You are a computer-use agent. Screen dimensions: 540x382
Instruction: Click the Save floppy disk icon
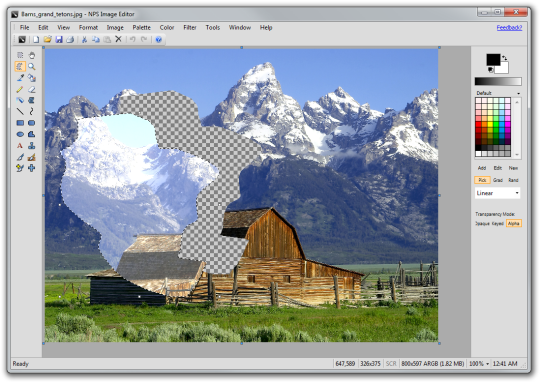[59, 39]
